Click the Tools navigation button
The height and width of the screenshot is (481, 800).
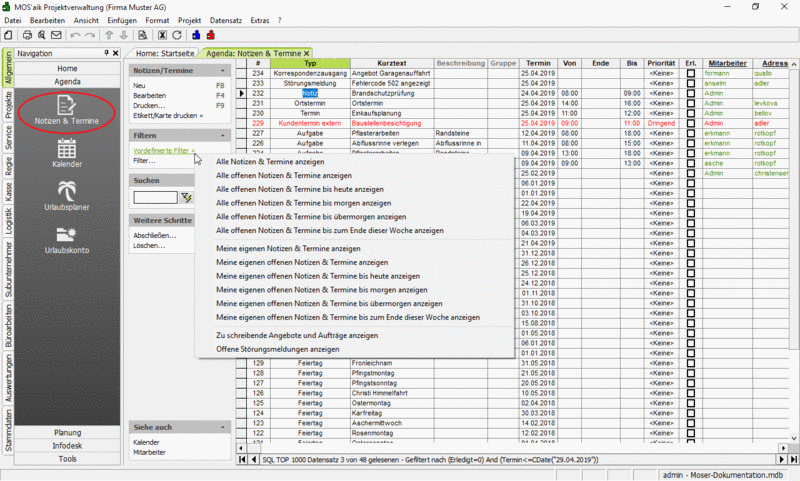[x=67, y=459]
